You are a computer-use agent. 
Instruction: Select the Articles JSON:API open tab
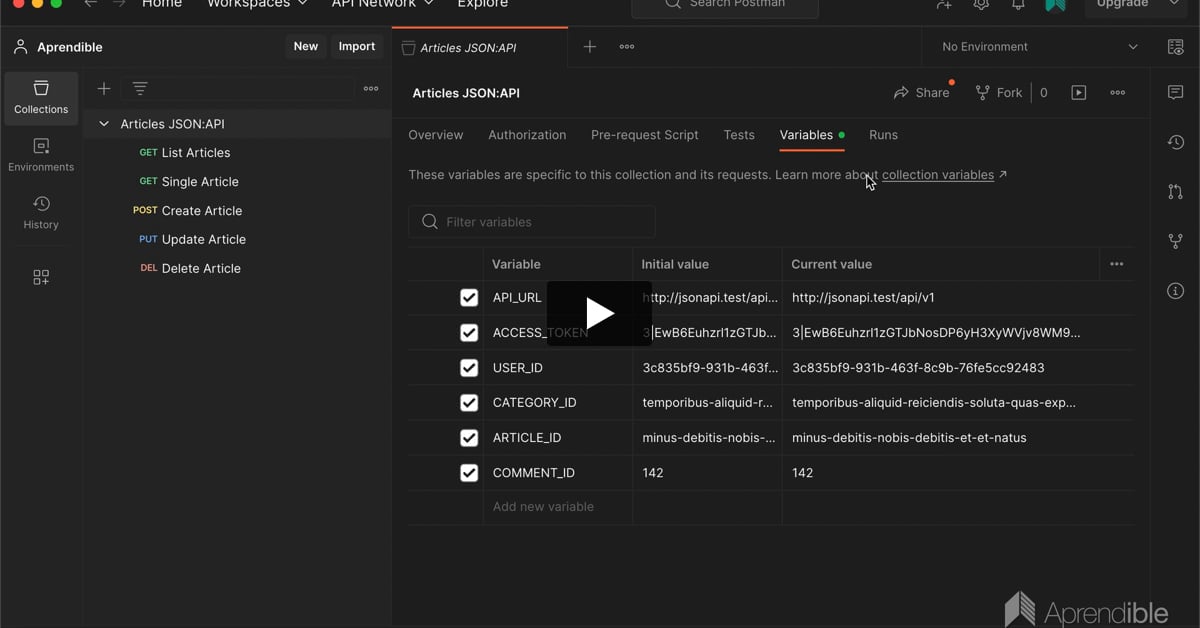480,47
